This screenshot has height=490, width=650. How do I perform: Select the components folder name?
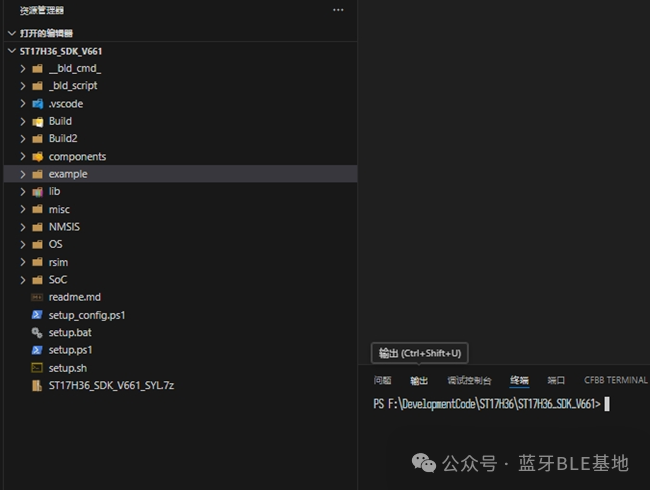(77, 157)
